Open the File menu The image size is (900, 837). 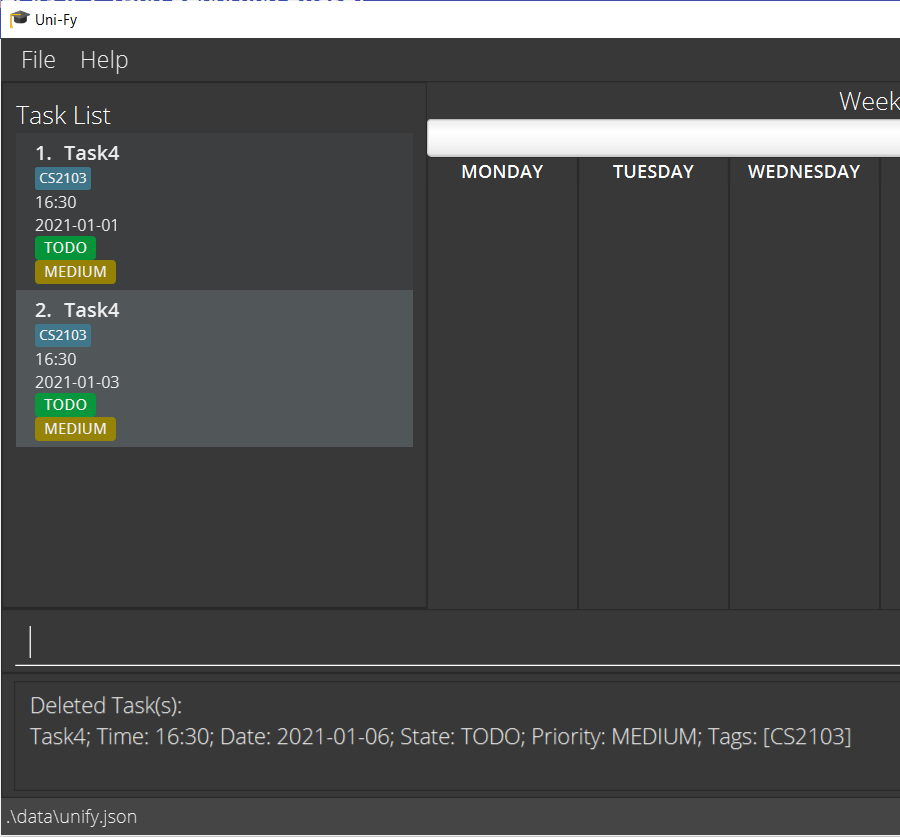(x=38, y=60)
